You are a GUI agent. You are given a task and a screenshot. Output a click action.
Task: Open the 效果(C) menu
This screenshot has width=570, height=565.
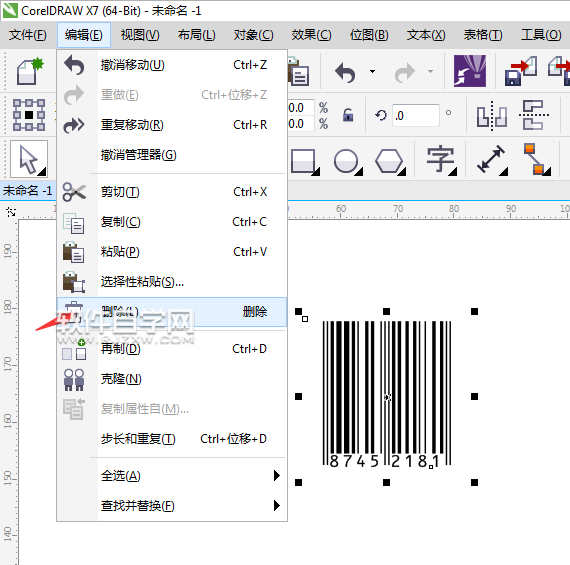pyautogui.click(x=311, y=35)
